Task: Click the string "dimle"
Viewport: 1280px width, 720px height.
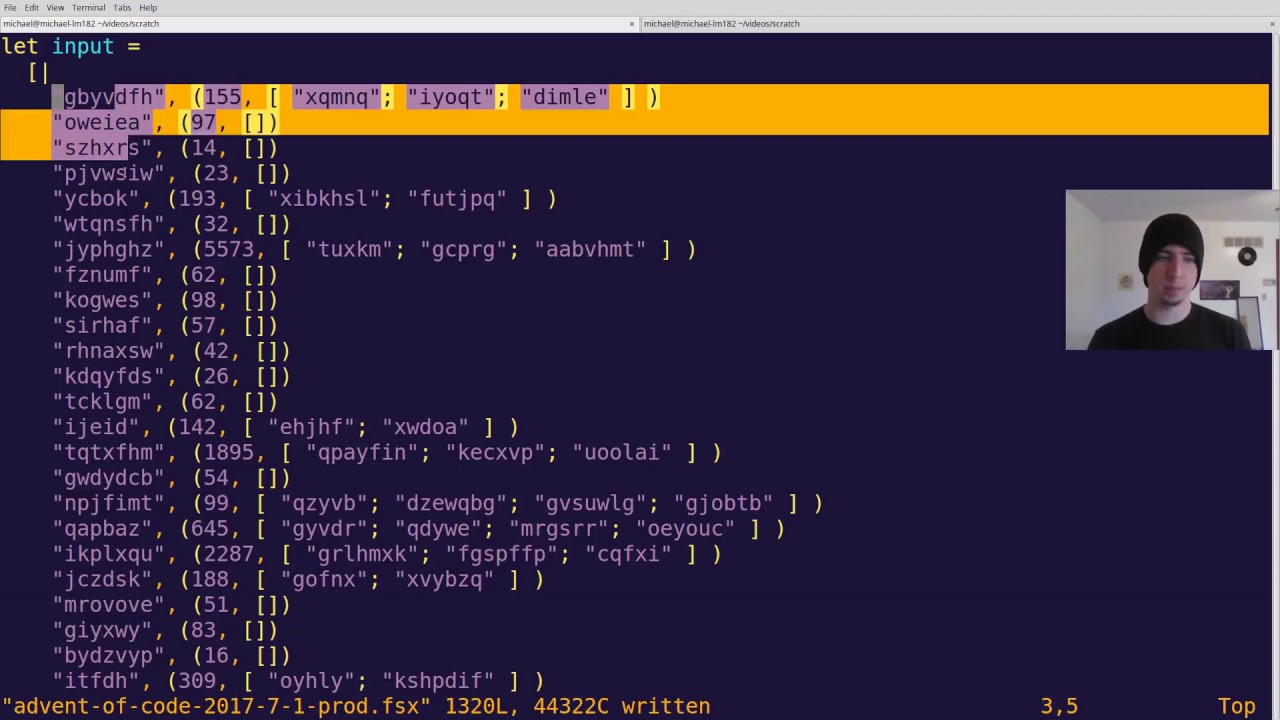Action: 565,97
